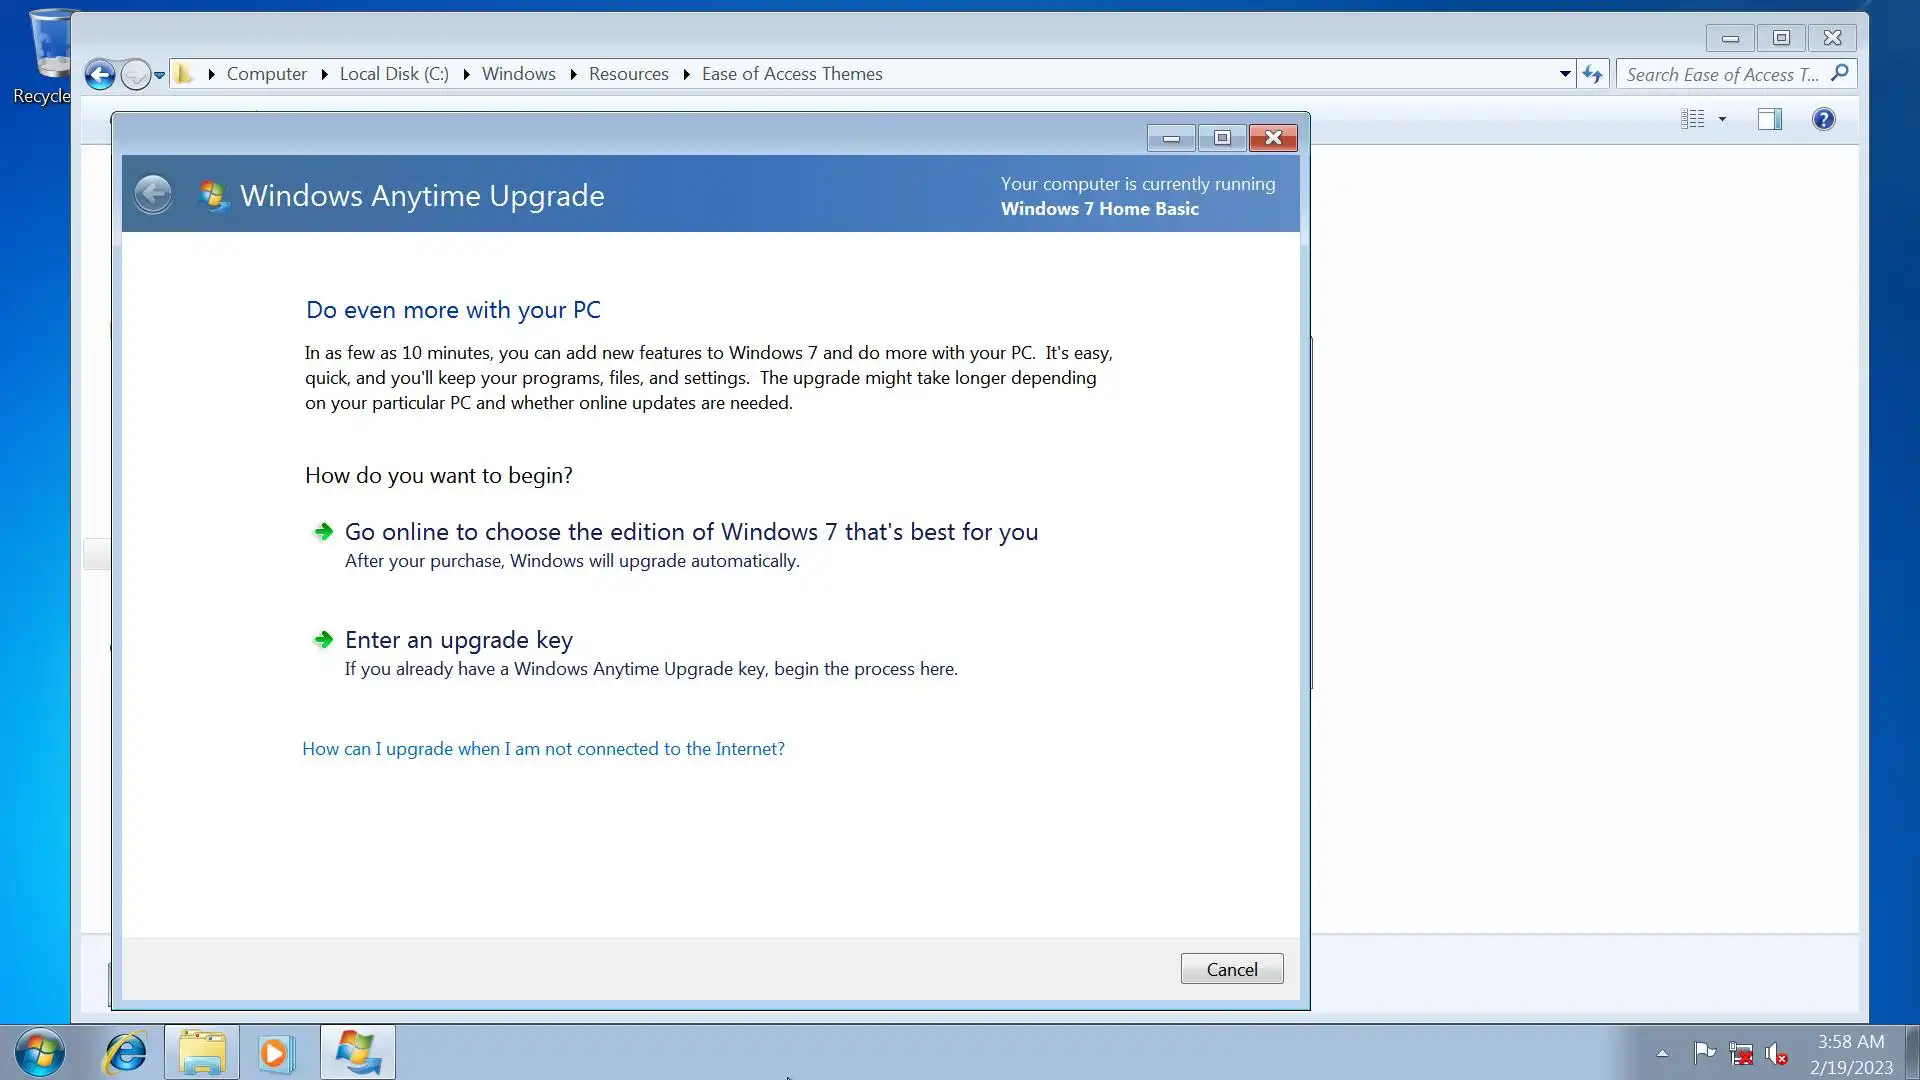Select Resources in the address breadcrumb
Screen dimensions: 1920x1080
628,74
